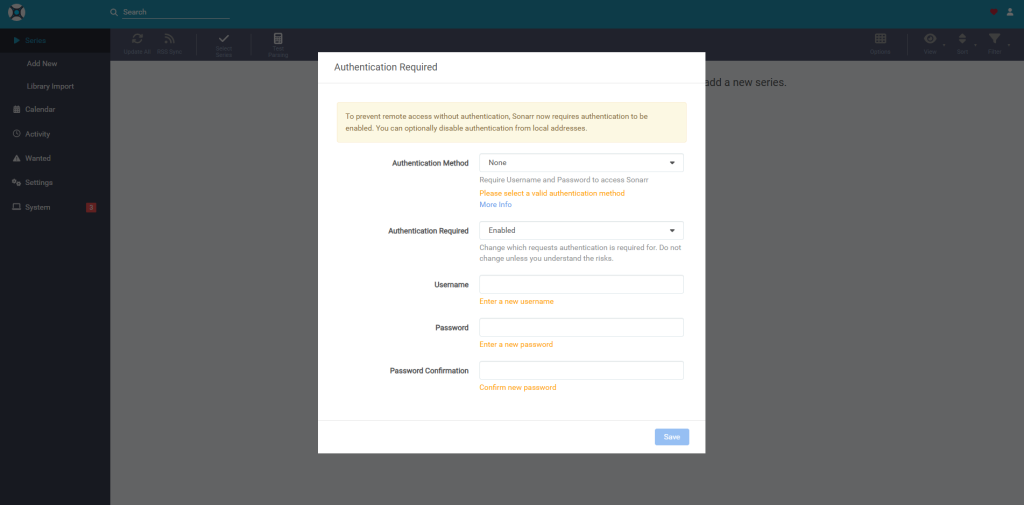Open the Sort dropdown in toolbar

click(962, 39)
